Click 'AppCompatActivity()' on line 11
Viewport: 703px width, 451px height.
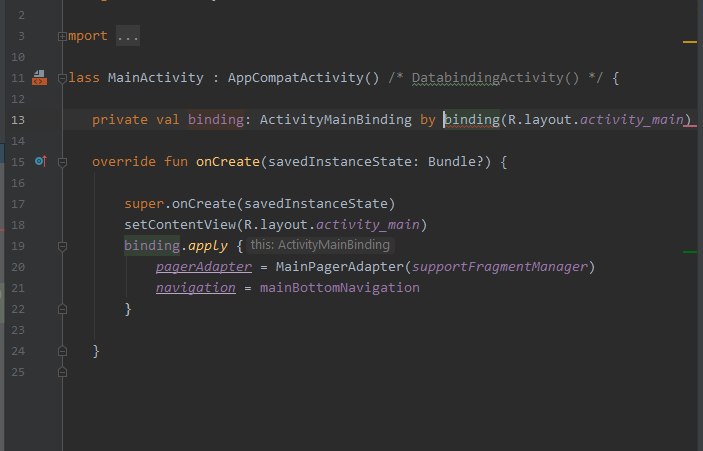point(304,78)
